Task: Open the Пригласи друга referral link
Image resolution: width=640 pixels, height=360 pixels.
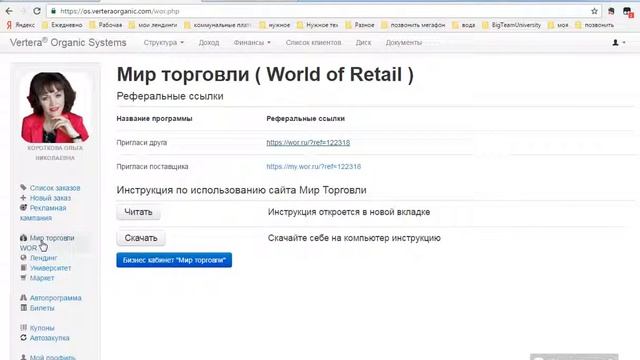Action: click(x=308, y=142)
